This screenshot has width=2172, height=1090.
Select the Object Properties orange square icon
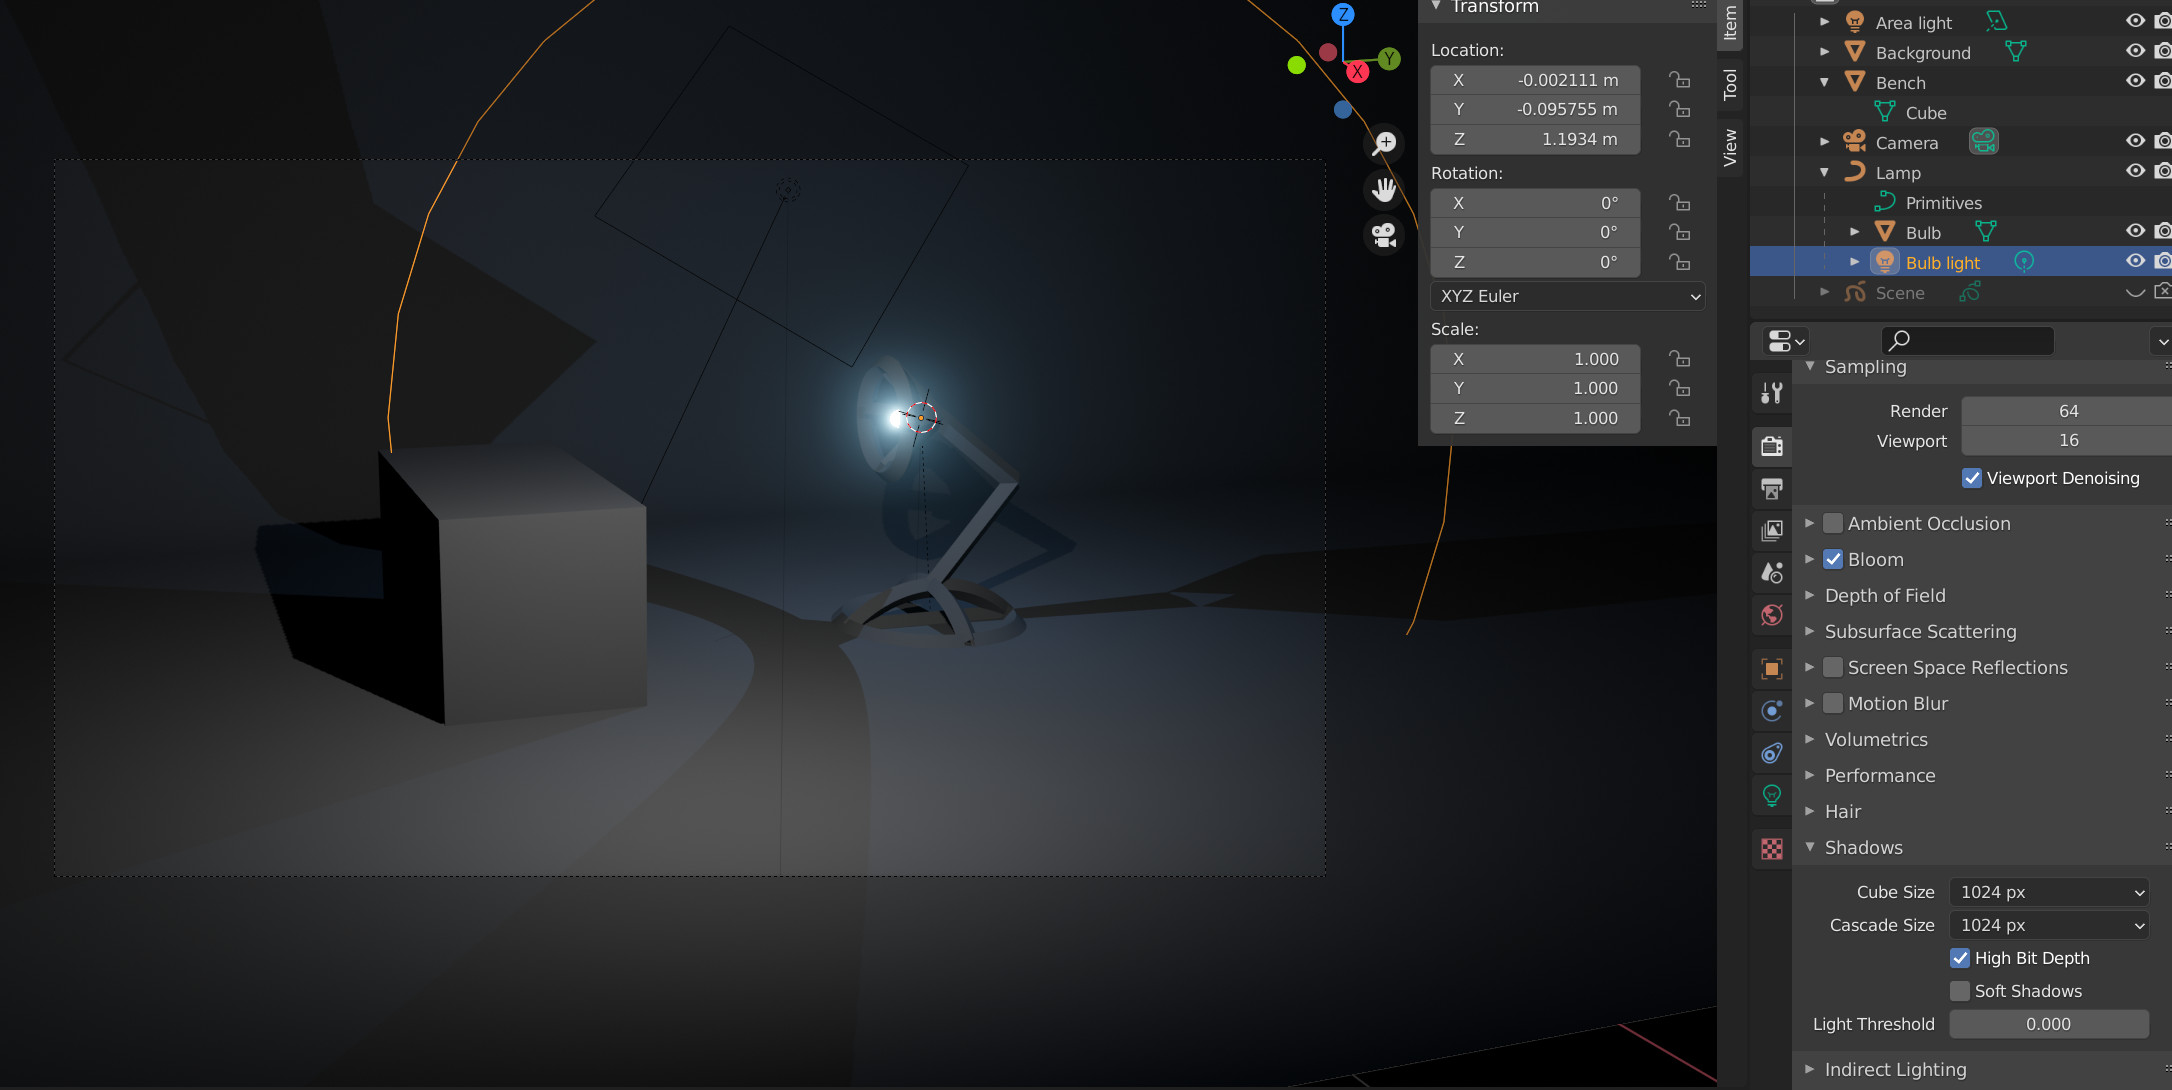(x=1772, y=668)
